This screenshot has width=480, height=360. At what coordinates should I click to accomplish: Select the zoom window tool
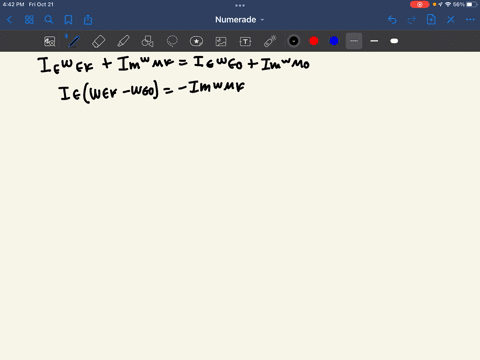50,41
